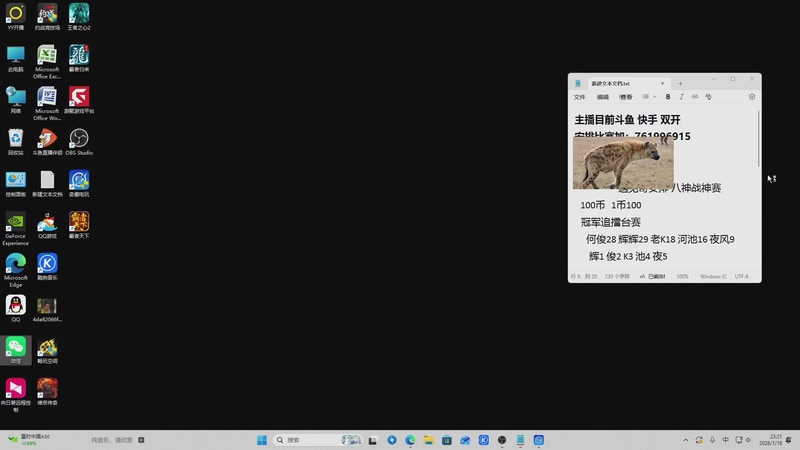Add a new Notepad tab
The width and height of the screenshot is (800, 450).
coord(680,83)
